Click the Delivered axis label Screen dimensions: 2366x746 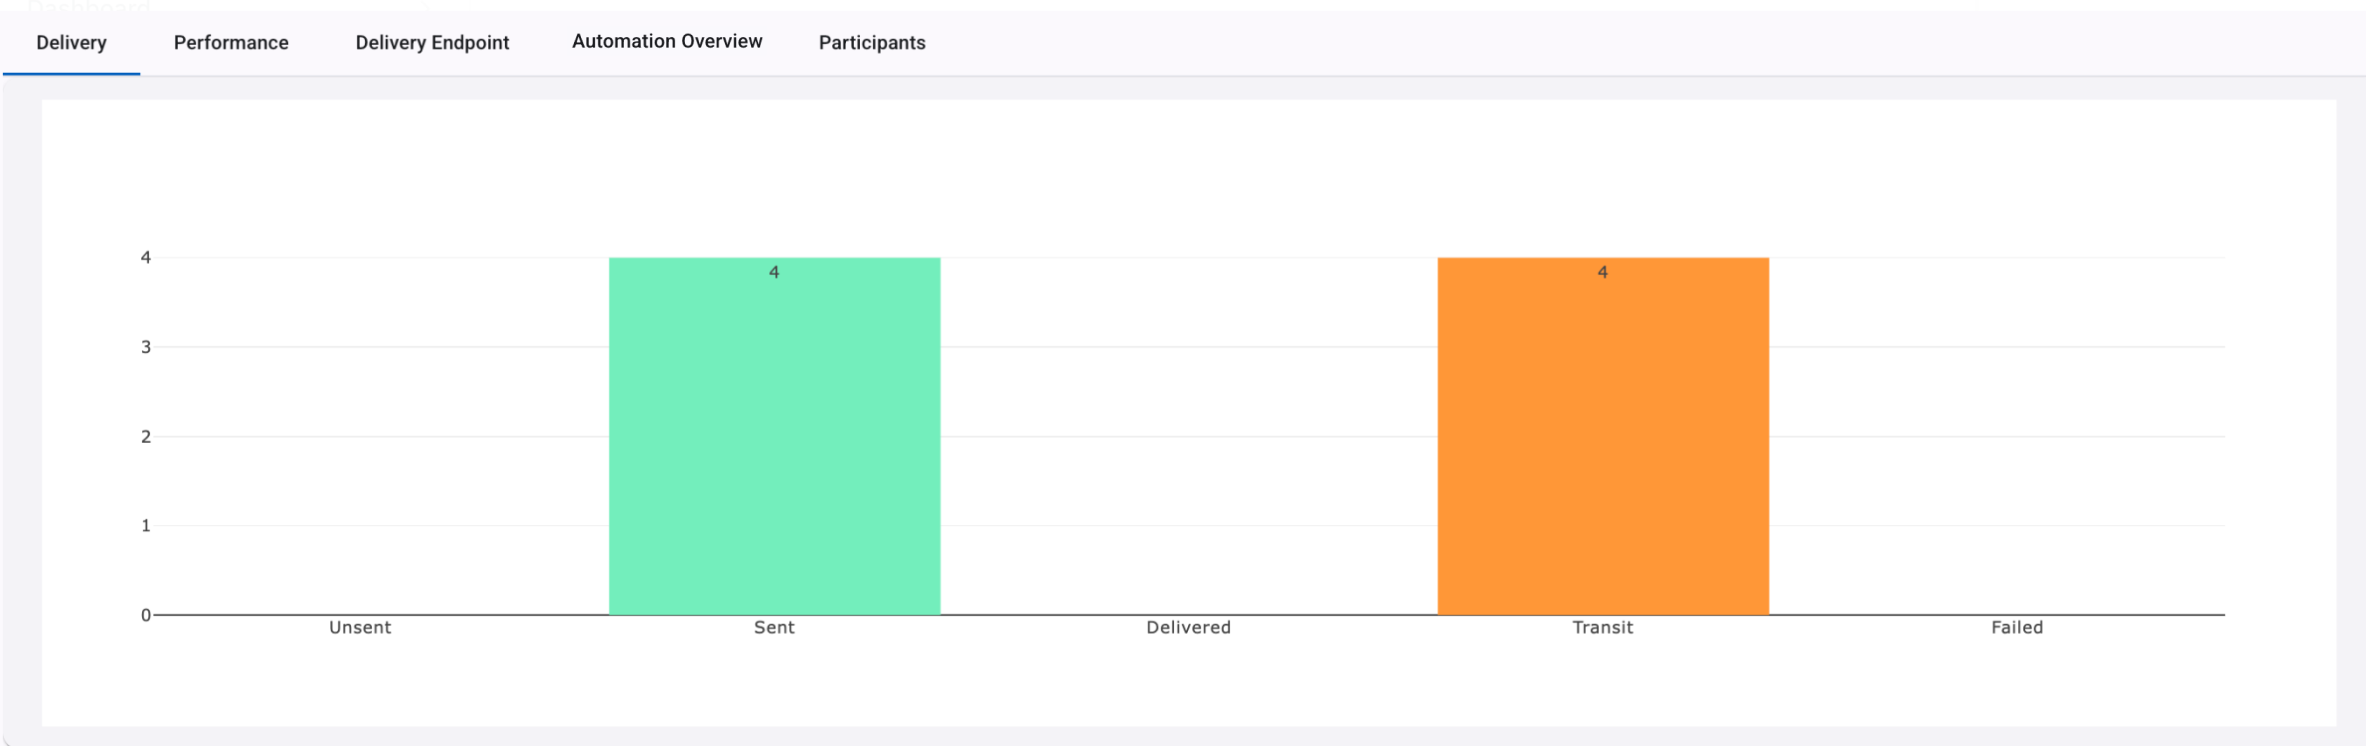click(1188, 627)
